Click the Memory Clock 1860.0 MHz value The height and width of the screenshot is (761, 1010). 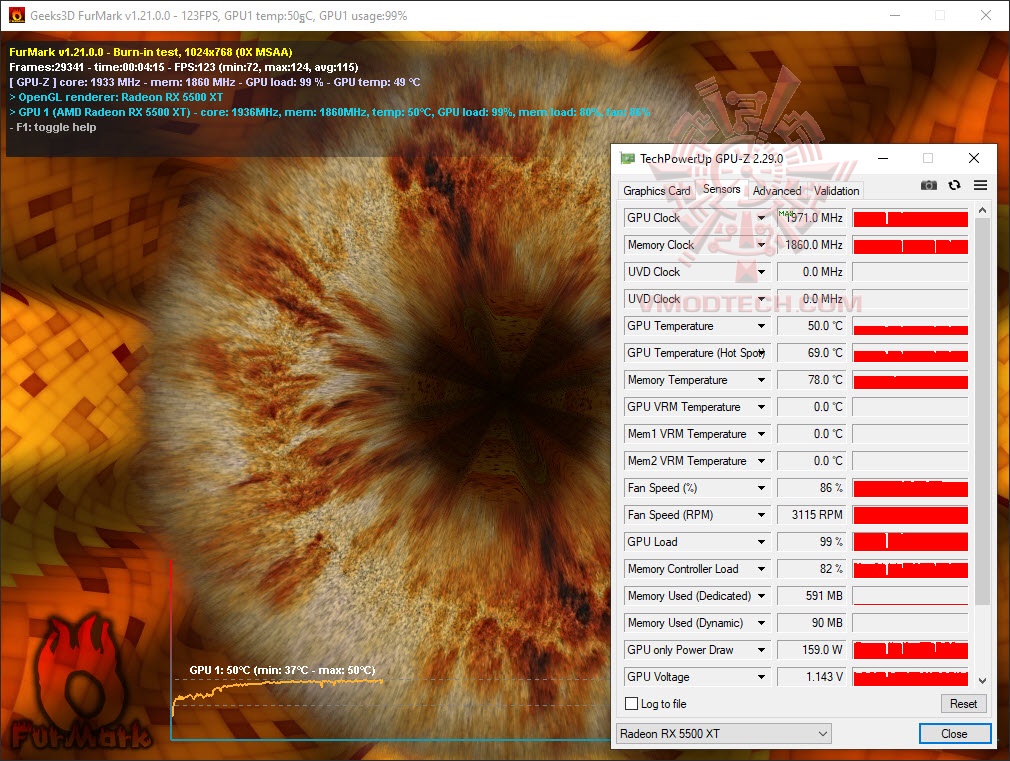point(812,245)
